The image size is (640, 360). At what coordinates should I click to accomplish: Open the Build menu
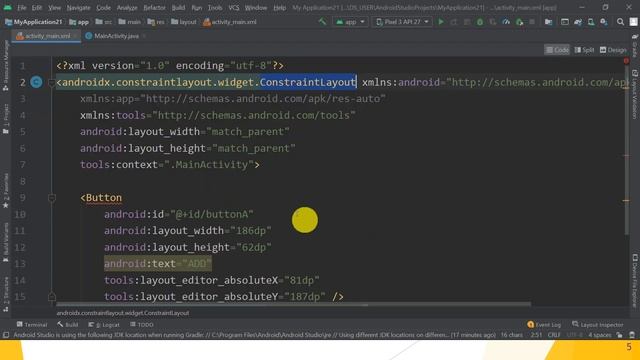coord(178,8)
